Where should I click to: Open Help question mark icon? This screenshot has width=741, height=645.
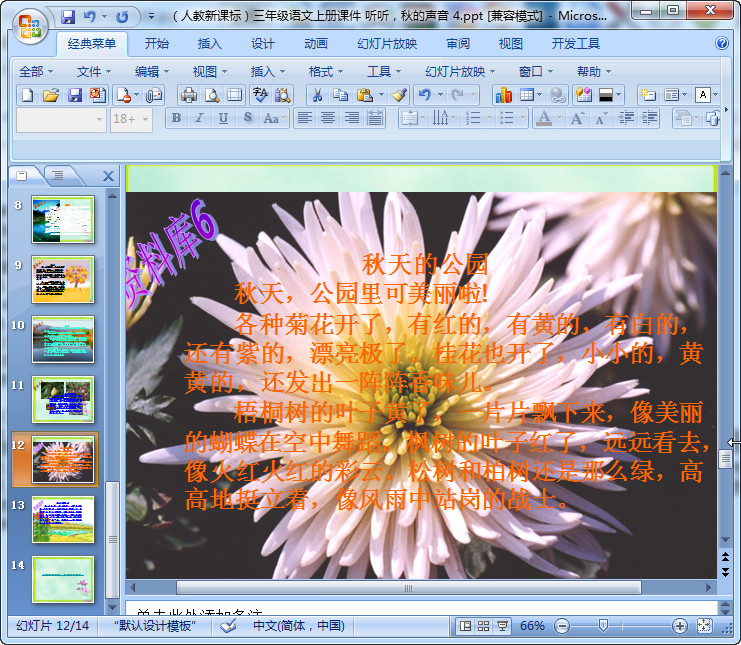[722, 43]
